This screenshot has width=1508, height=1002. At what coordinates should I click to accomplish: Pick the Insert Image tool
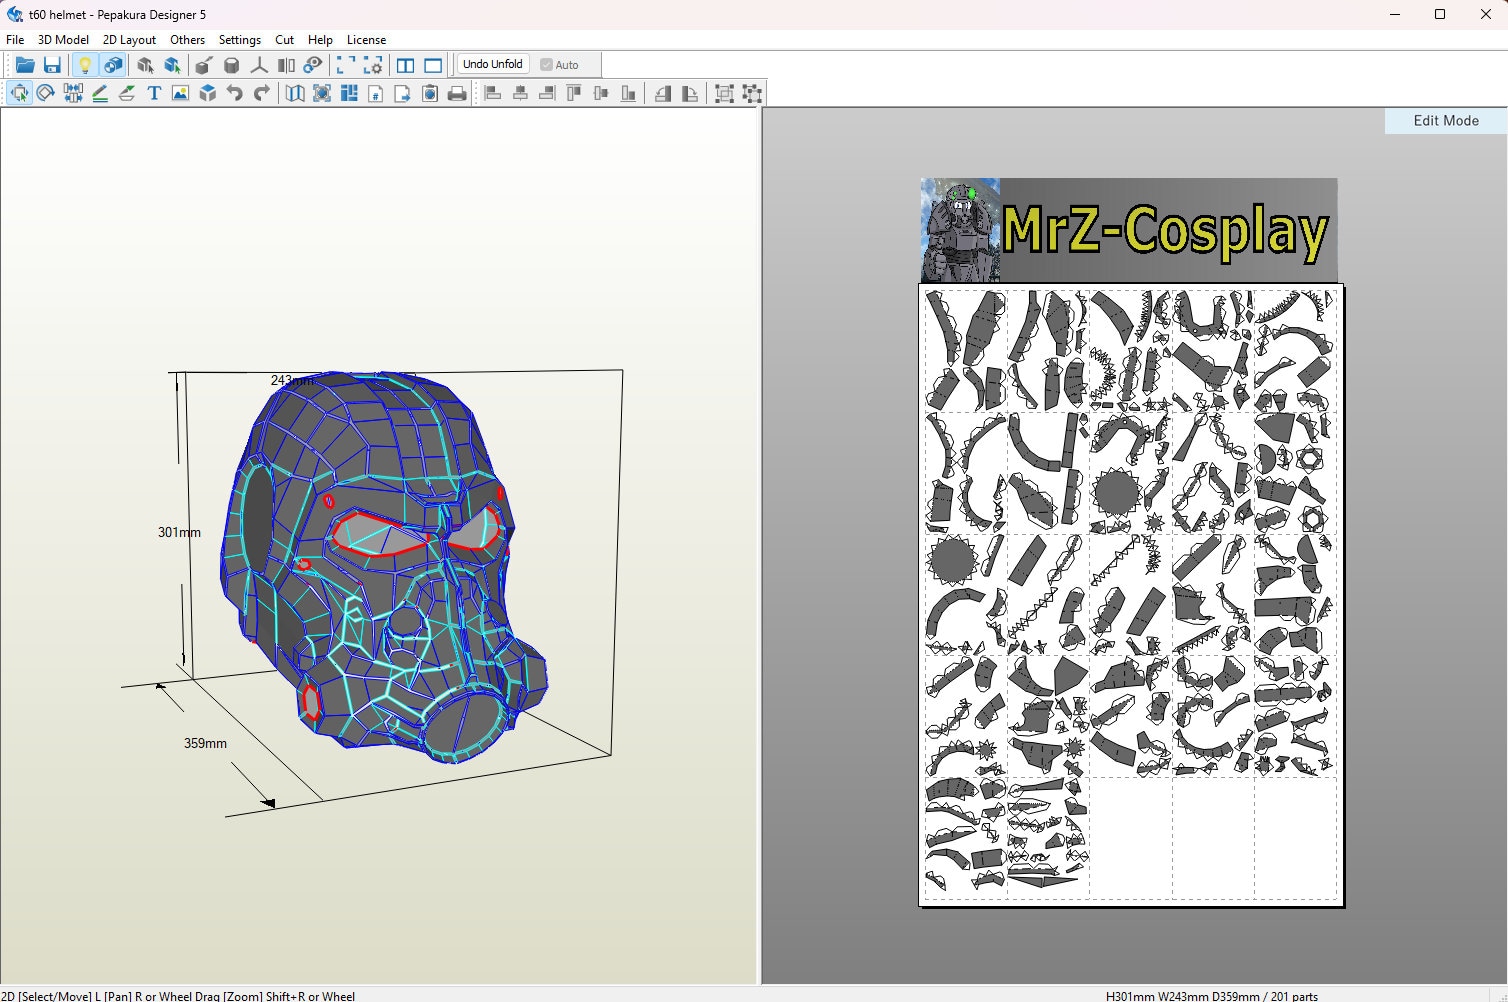pyautogui.click(x=180, y=93)
